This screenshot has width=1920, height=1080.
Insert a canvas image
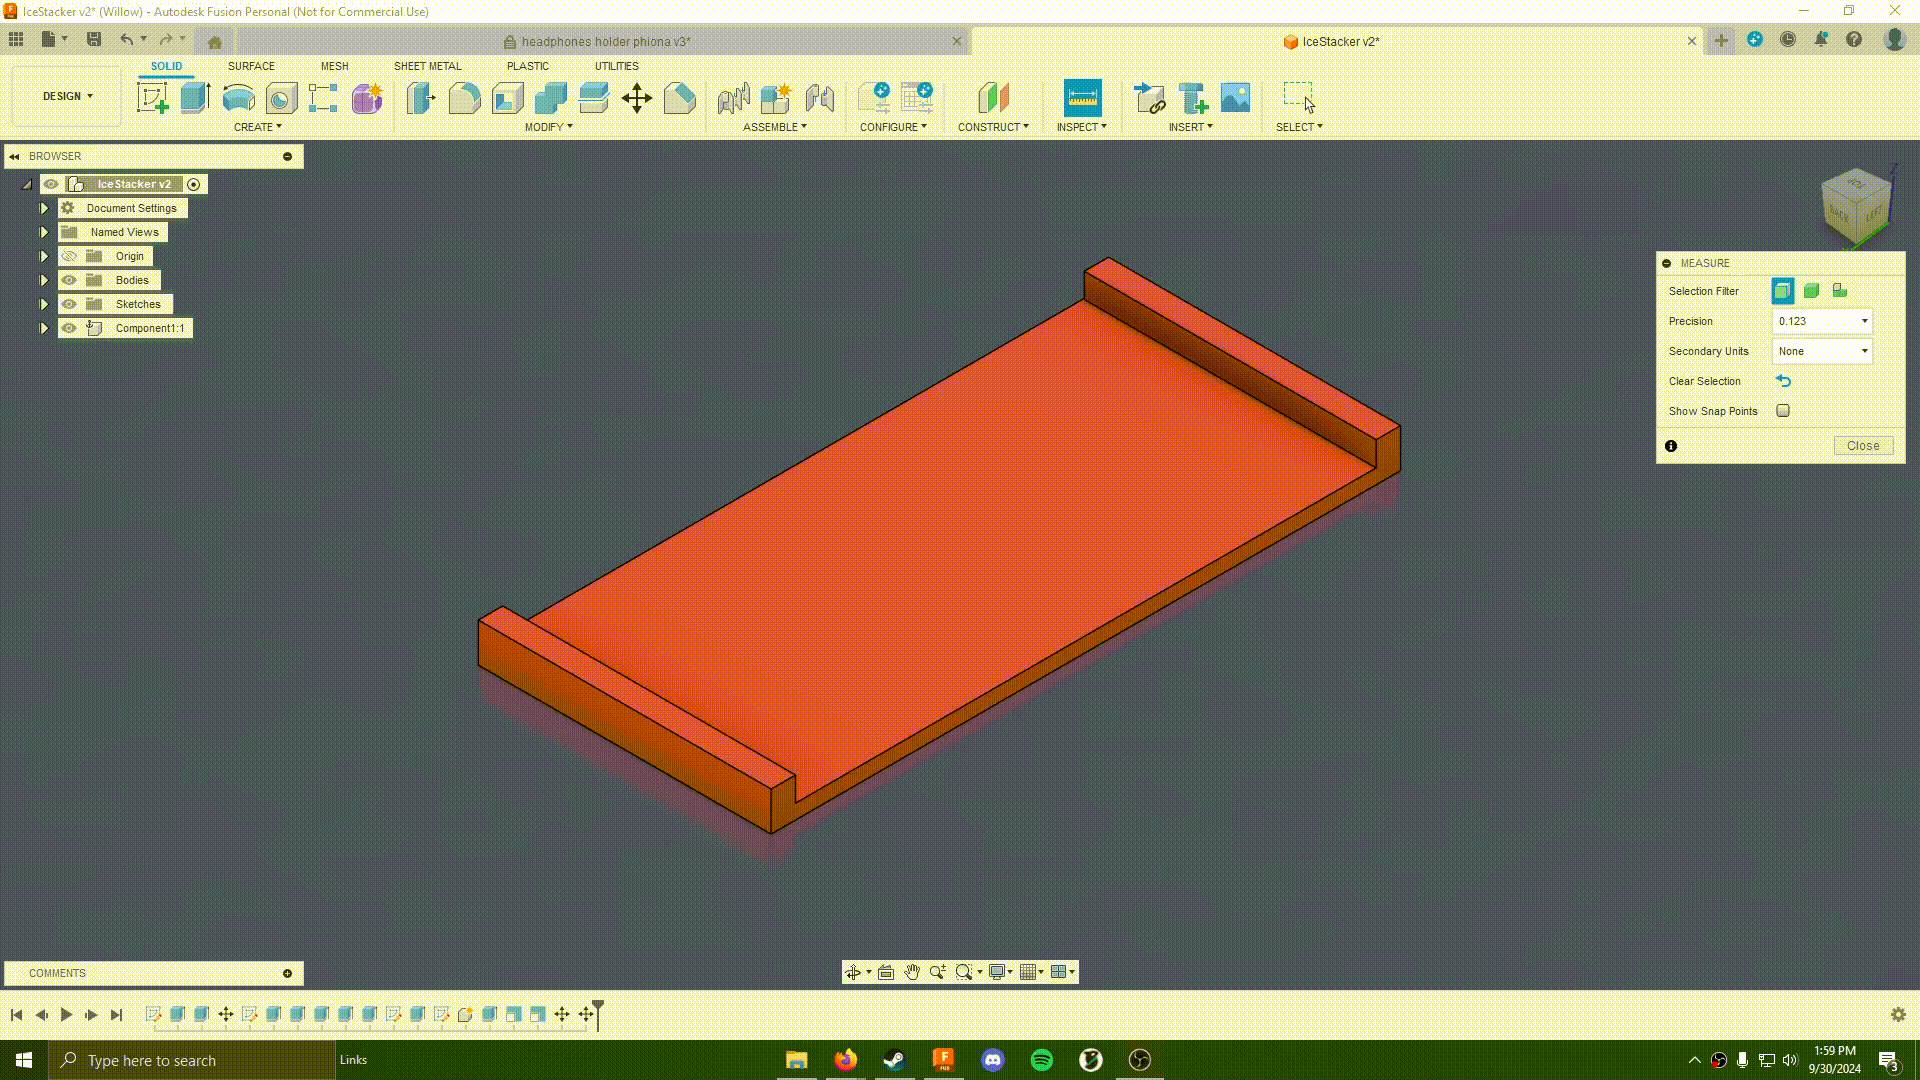coord(1236,97)
